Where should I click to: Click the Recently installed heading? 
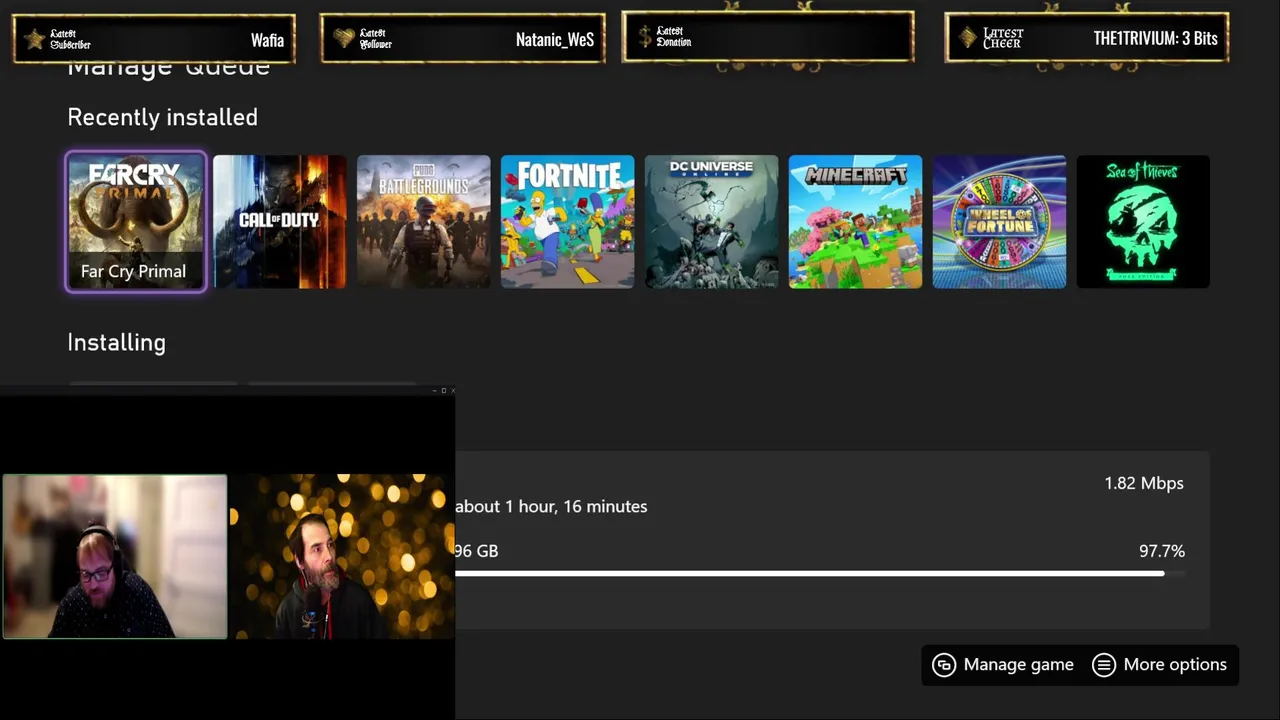coord(162,117)
